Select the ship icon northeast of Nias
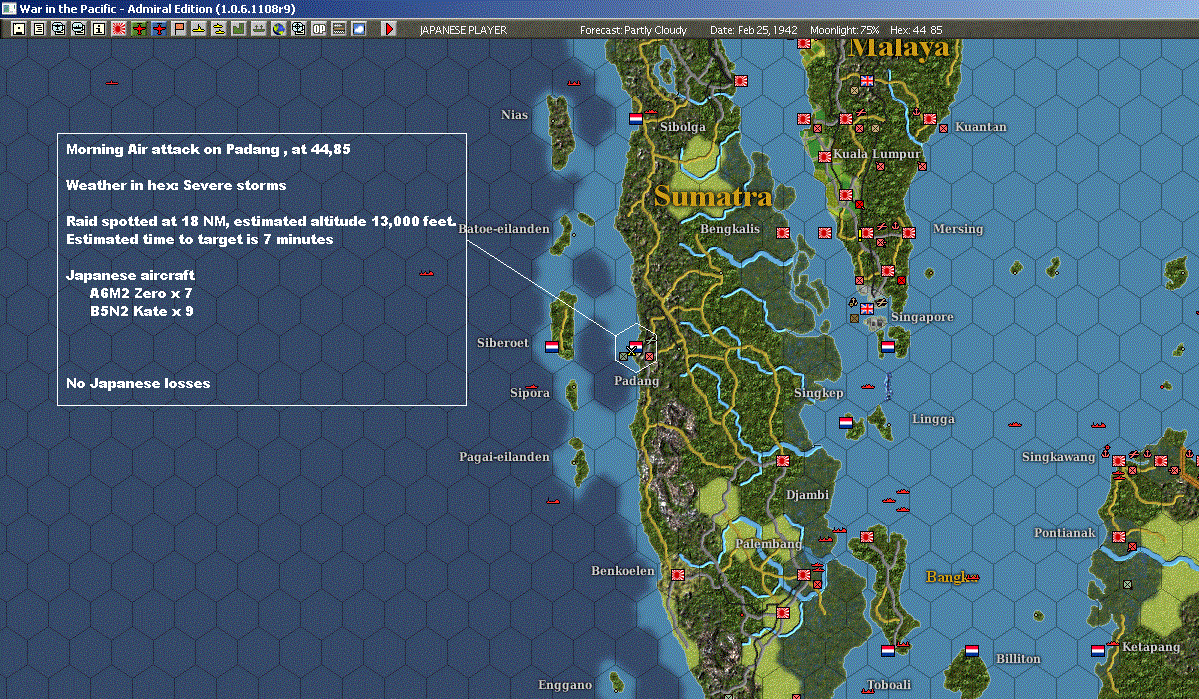 pos(574,83)
